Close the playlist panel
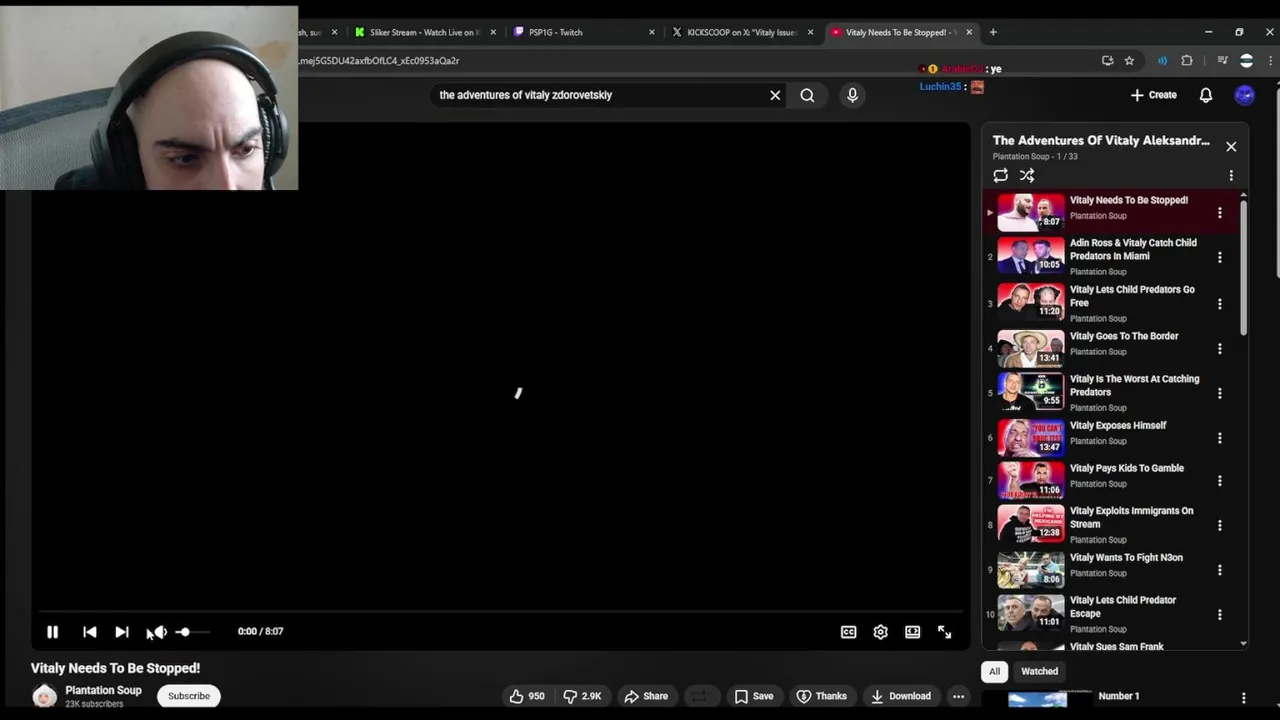 pos(1231,147)
